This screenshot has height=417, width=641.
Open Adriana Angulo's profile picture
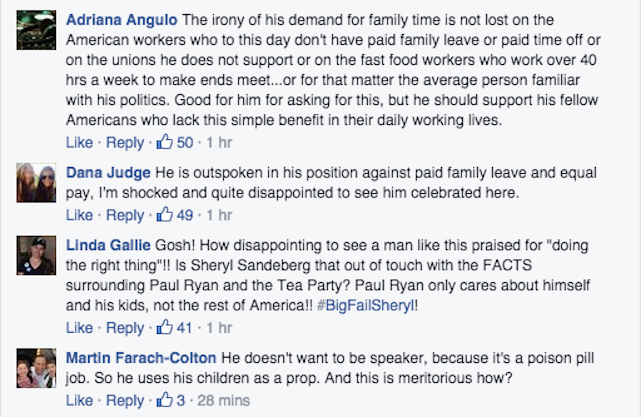(36, 30)
